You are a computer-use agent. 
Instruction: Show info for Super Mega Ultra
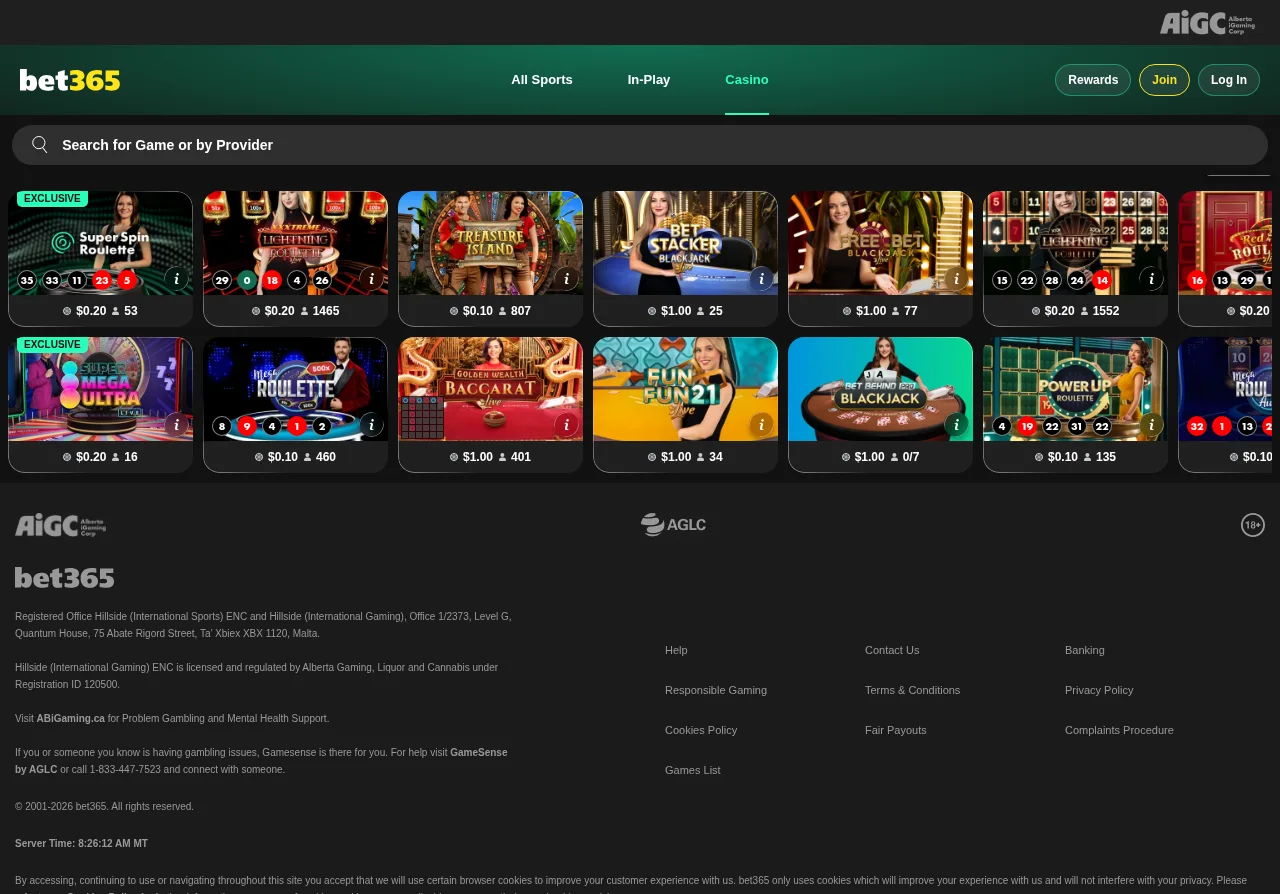click(177, 425)
